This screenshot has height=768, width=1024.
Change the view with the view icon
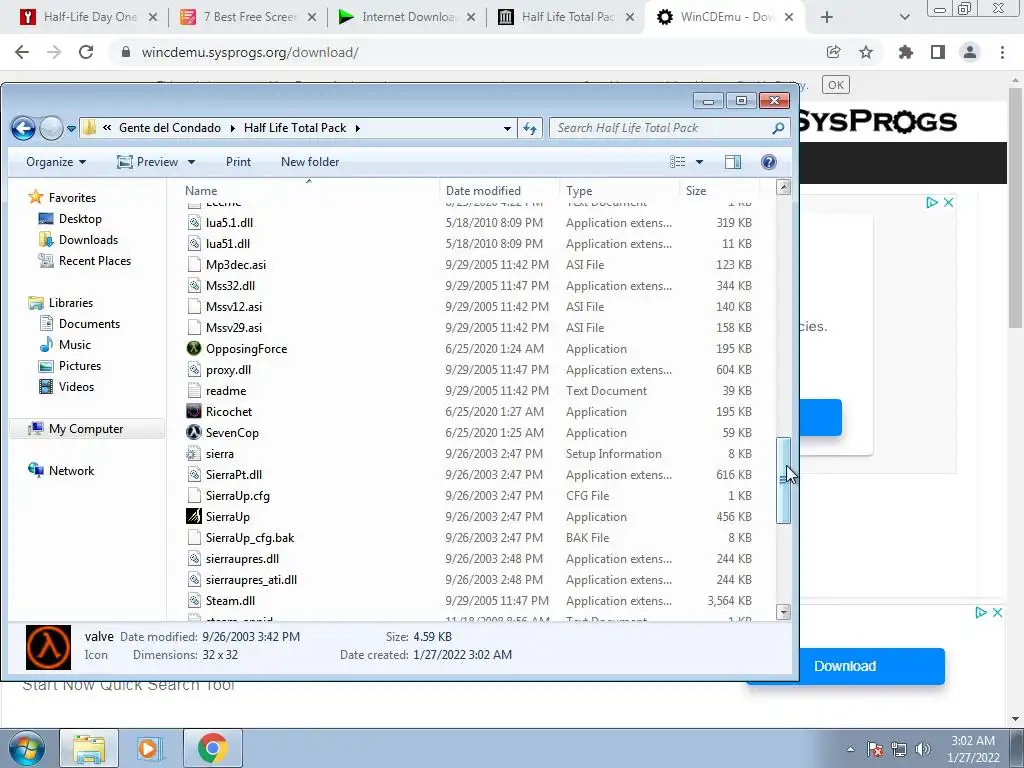pos(678,162)
